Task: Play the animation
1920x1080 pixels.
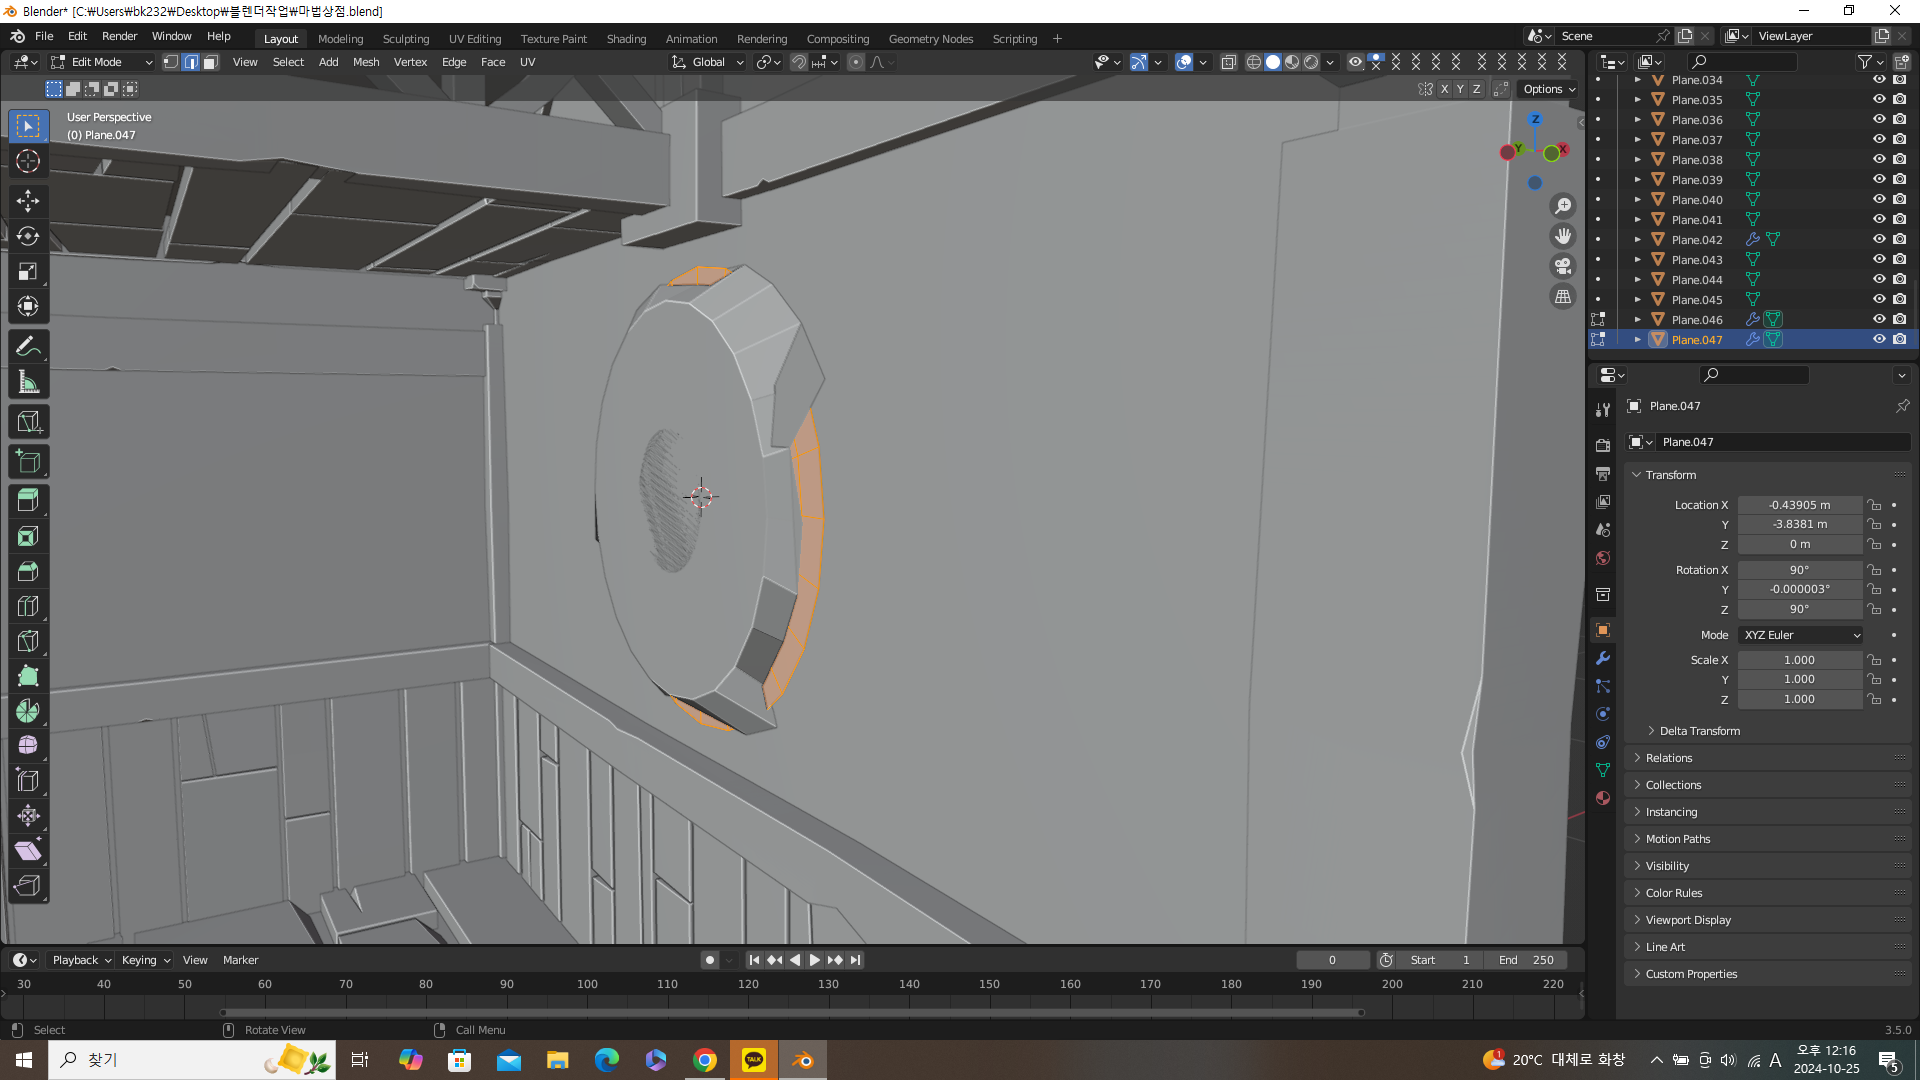Action: (814, 960)
